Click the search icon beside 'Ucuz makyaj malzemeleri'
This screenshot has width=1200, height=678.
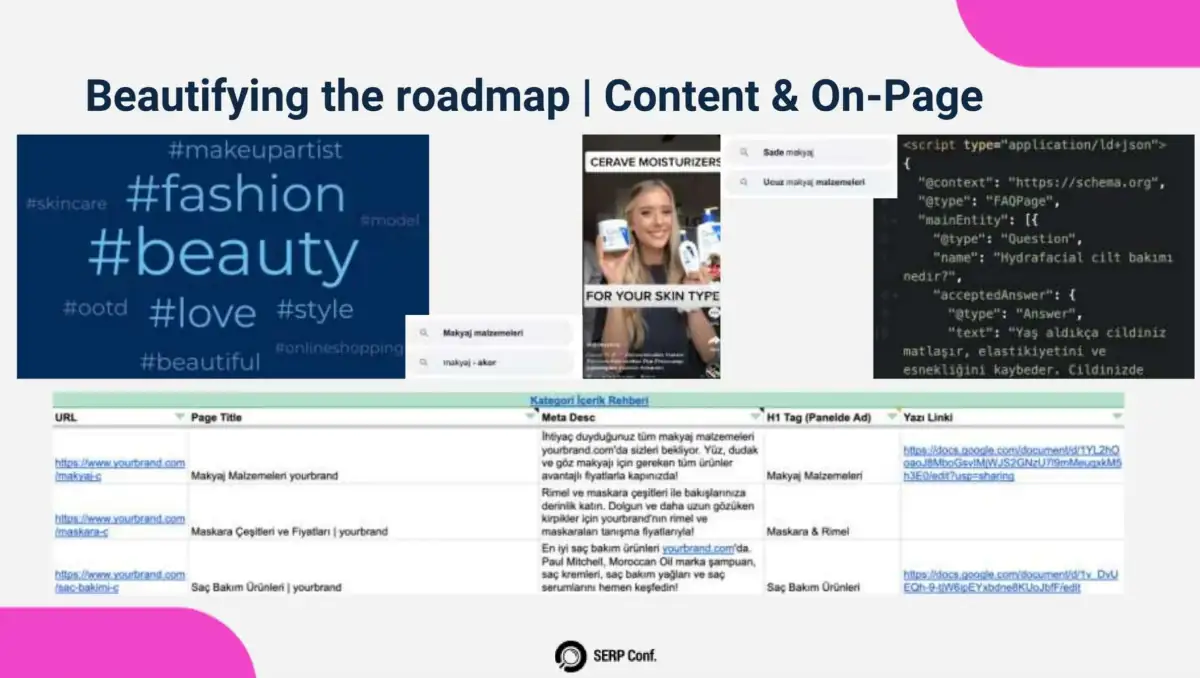tap(744, 182)
